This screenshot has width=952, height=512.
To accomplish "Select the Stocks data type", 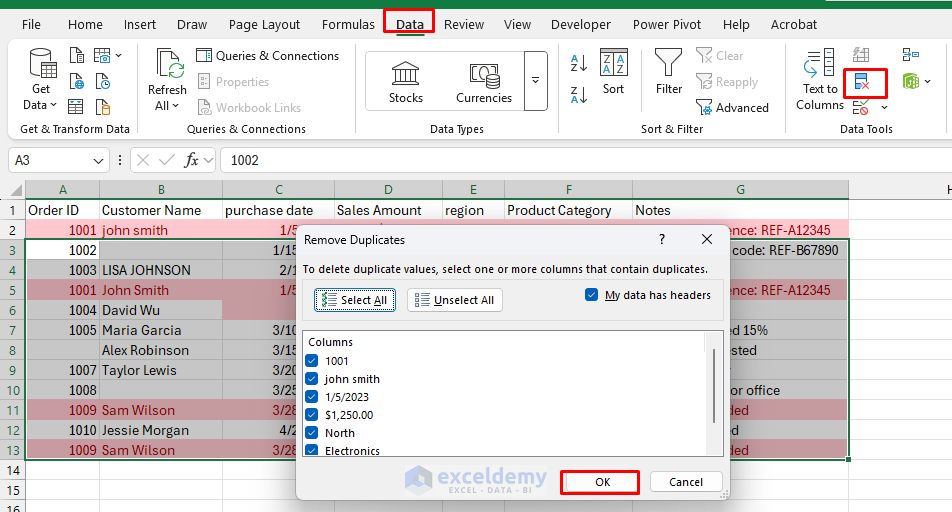I will (x=406, y=81).
